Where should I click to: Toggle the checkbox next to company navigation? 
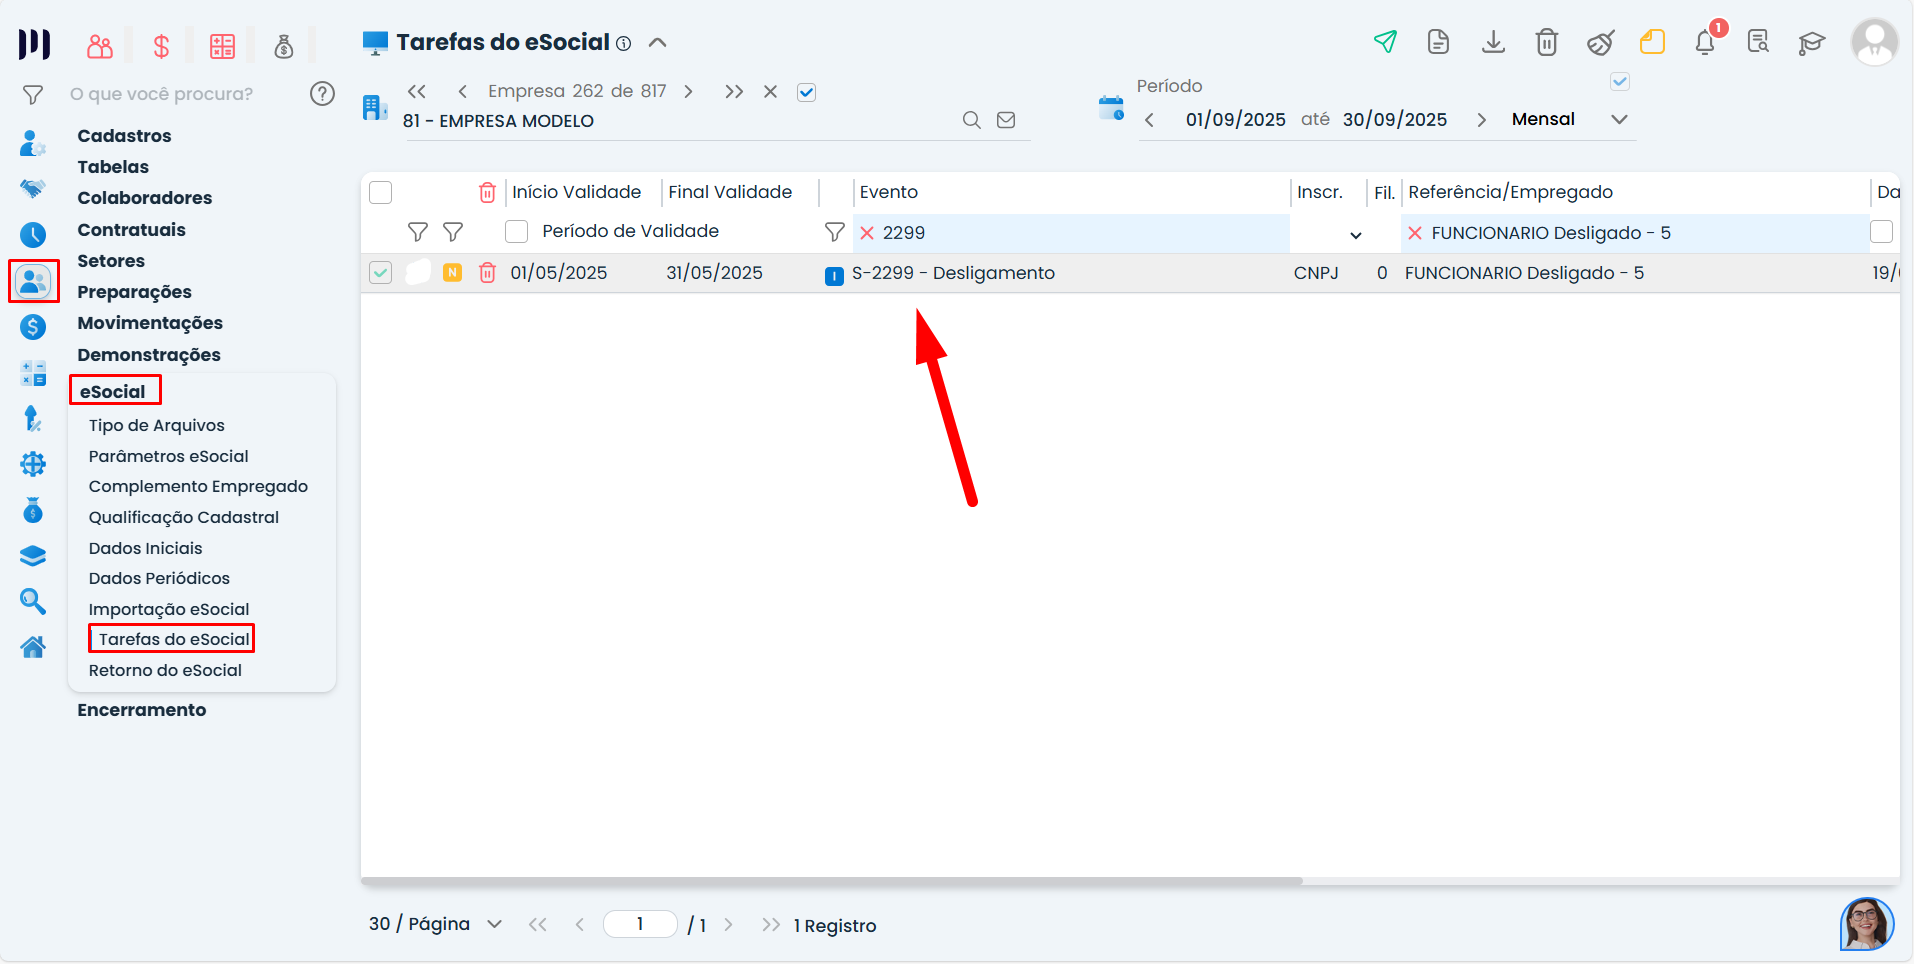807,92
